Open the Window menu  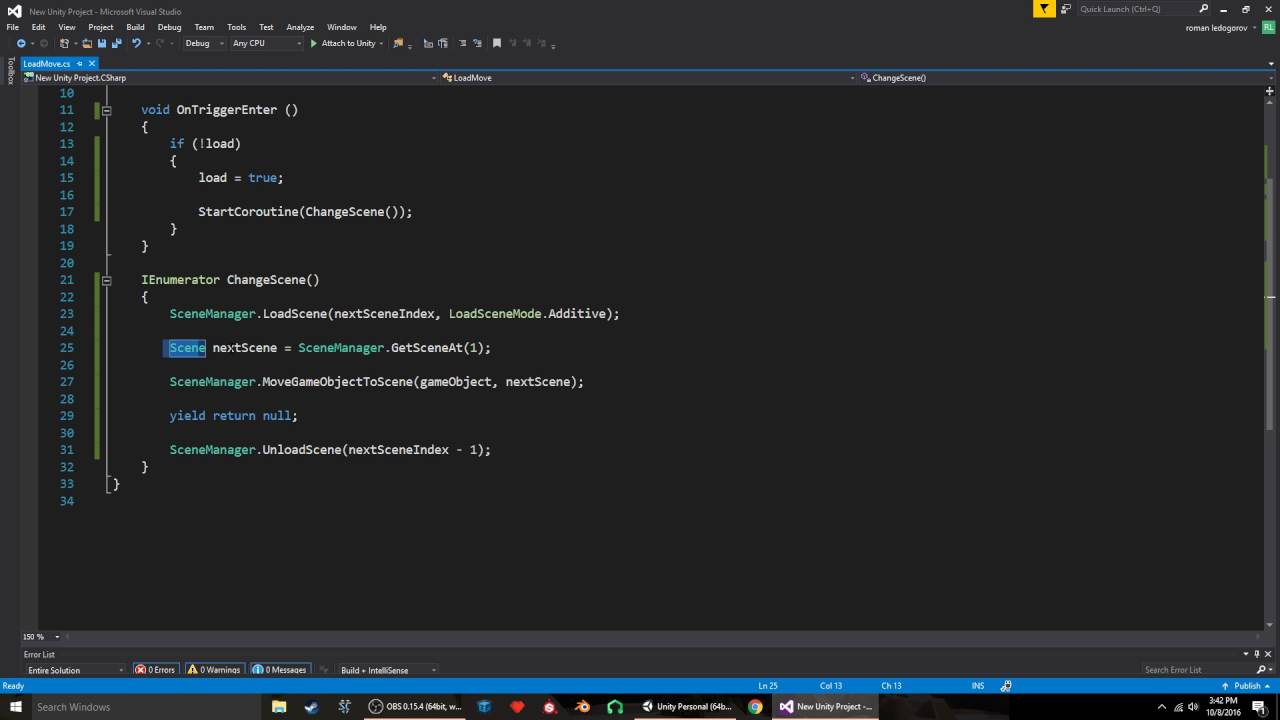[341, 27]
